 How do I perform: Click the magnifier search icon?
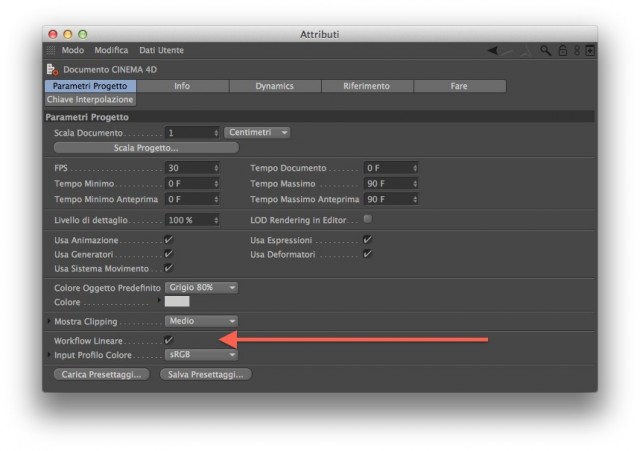[x=547, y=51]
